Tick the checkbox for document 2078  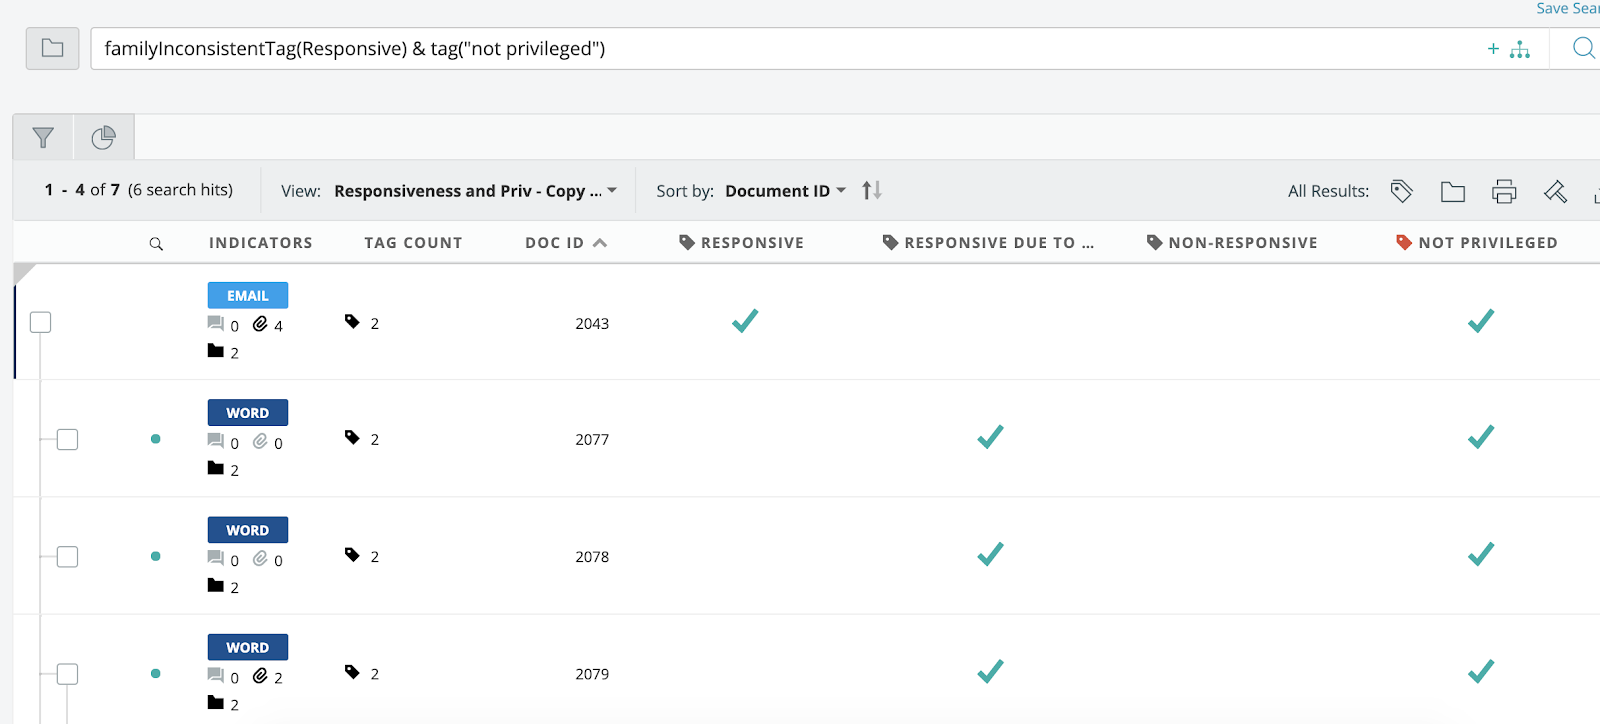[x=67, y=557]
